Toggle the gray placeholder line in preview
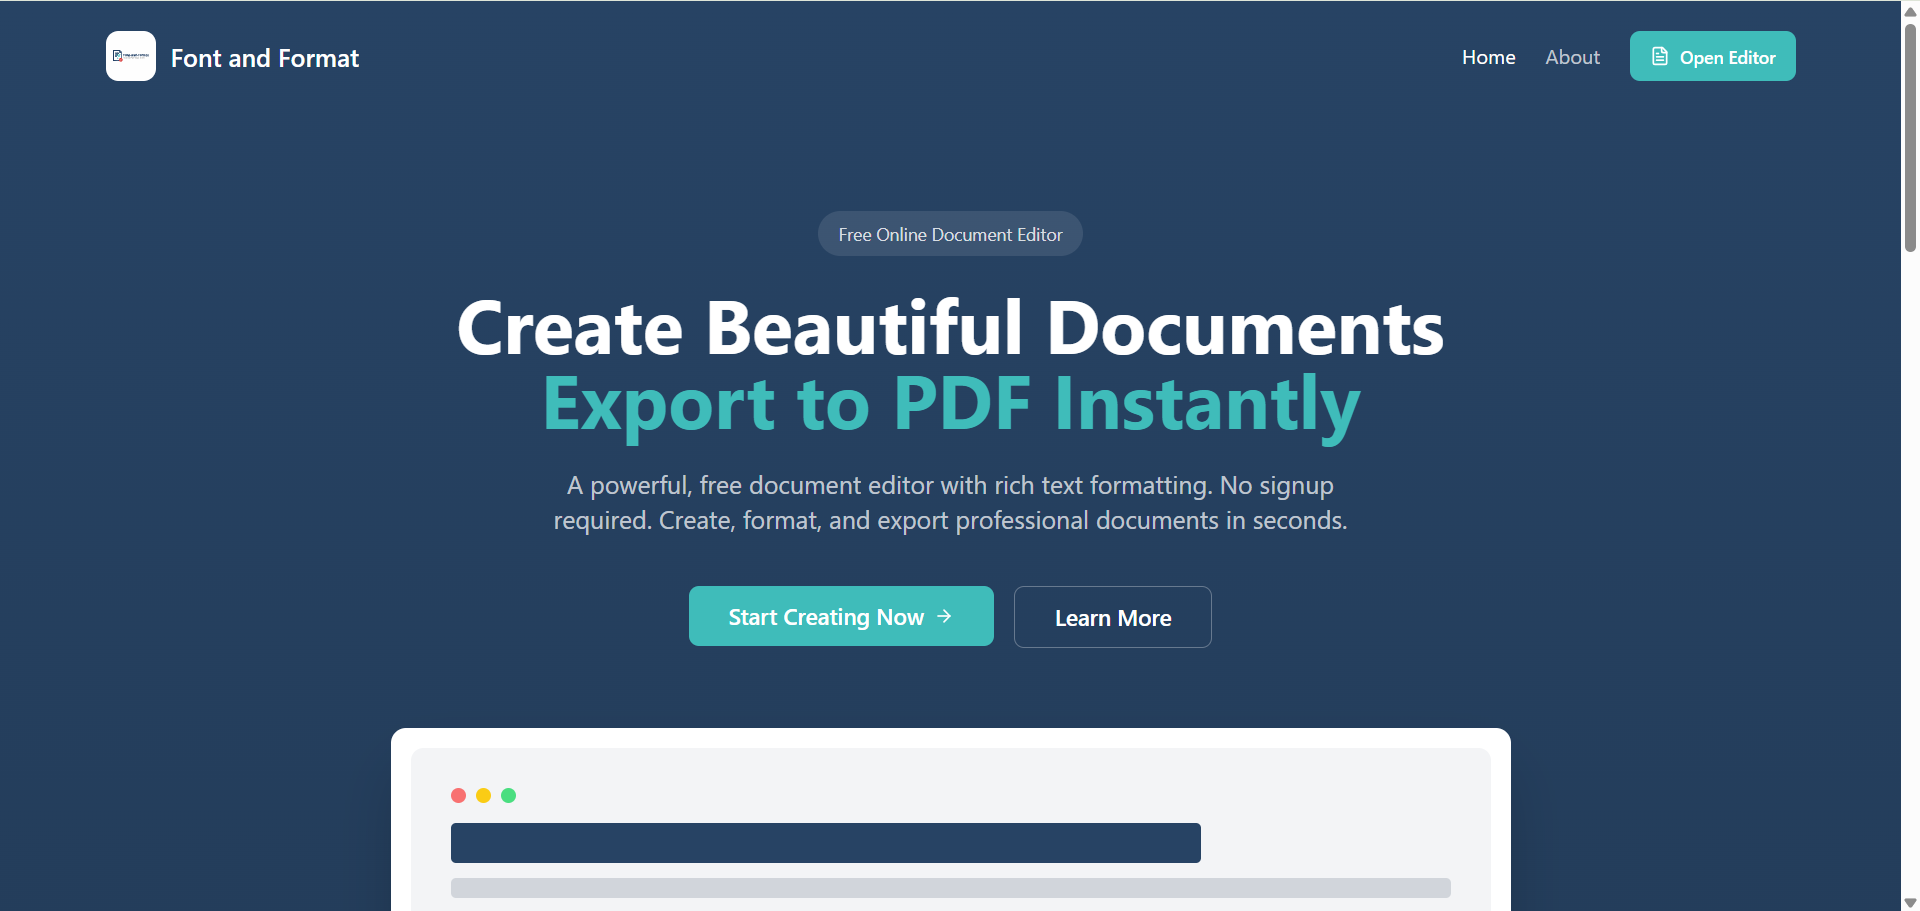 click(x=950, y=887)
